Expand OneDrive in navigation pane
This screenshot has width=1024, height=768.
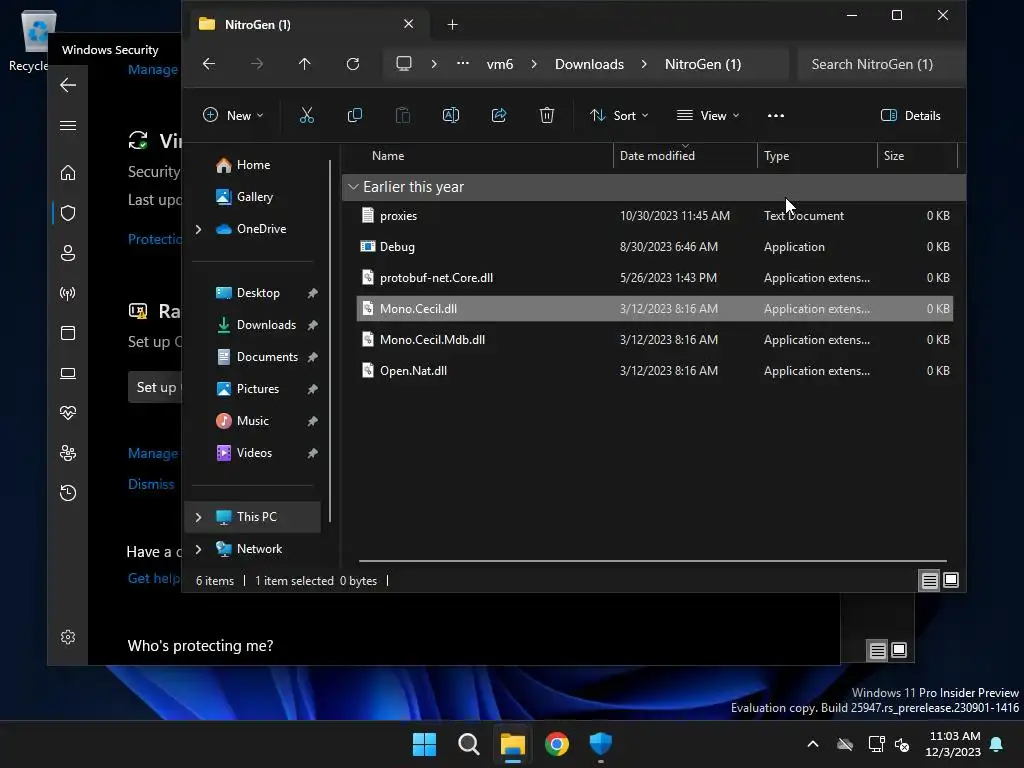(199, 229)
